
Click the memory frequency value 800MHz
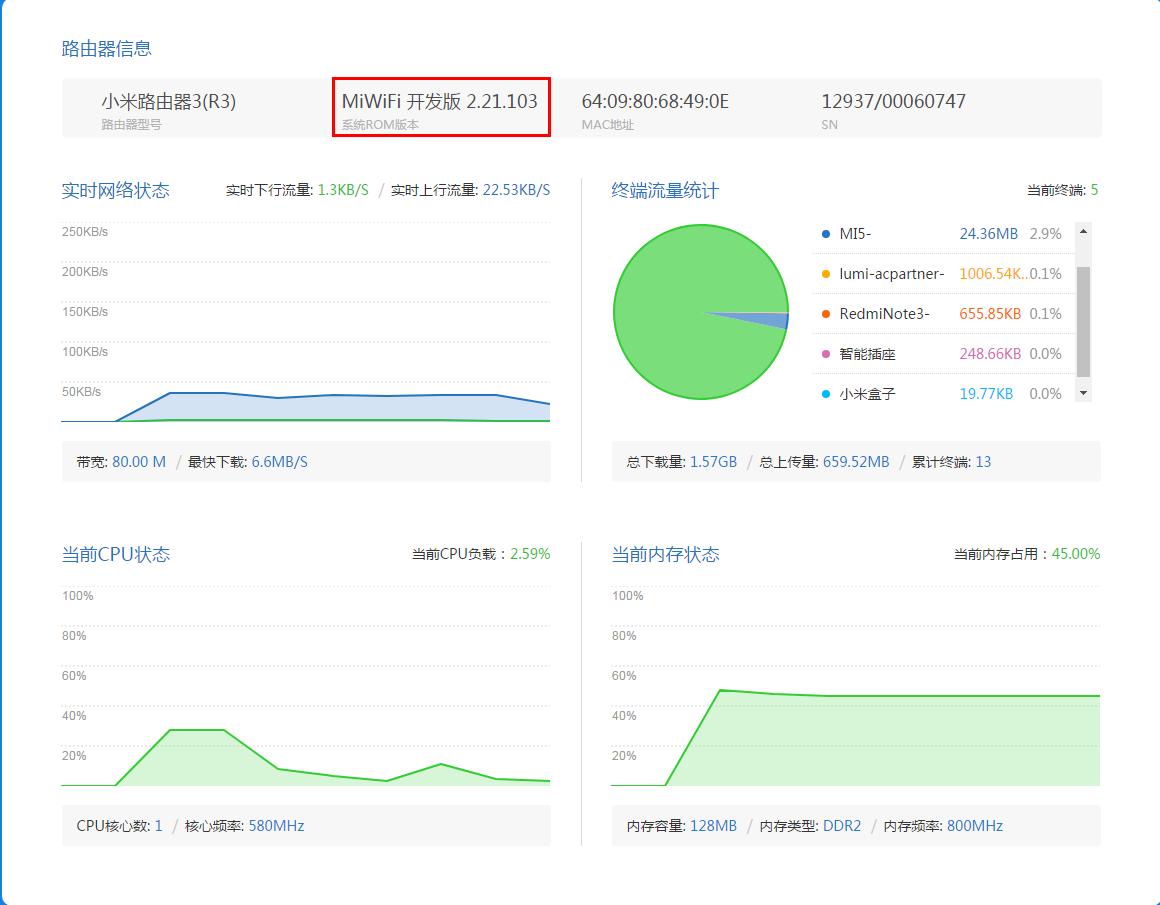pyautogui.click(x=974, y=826)
